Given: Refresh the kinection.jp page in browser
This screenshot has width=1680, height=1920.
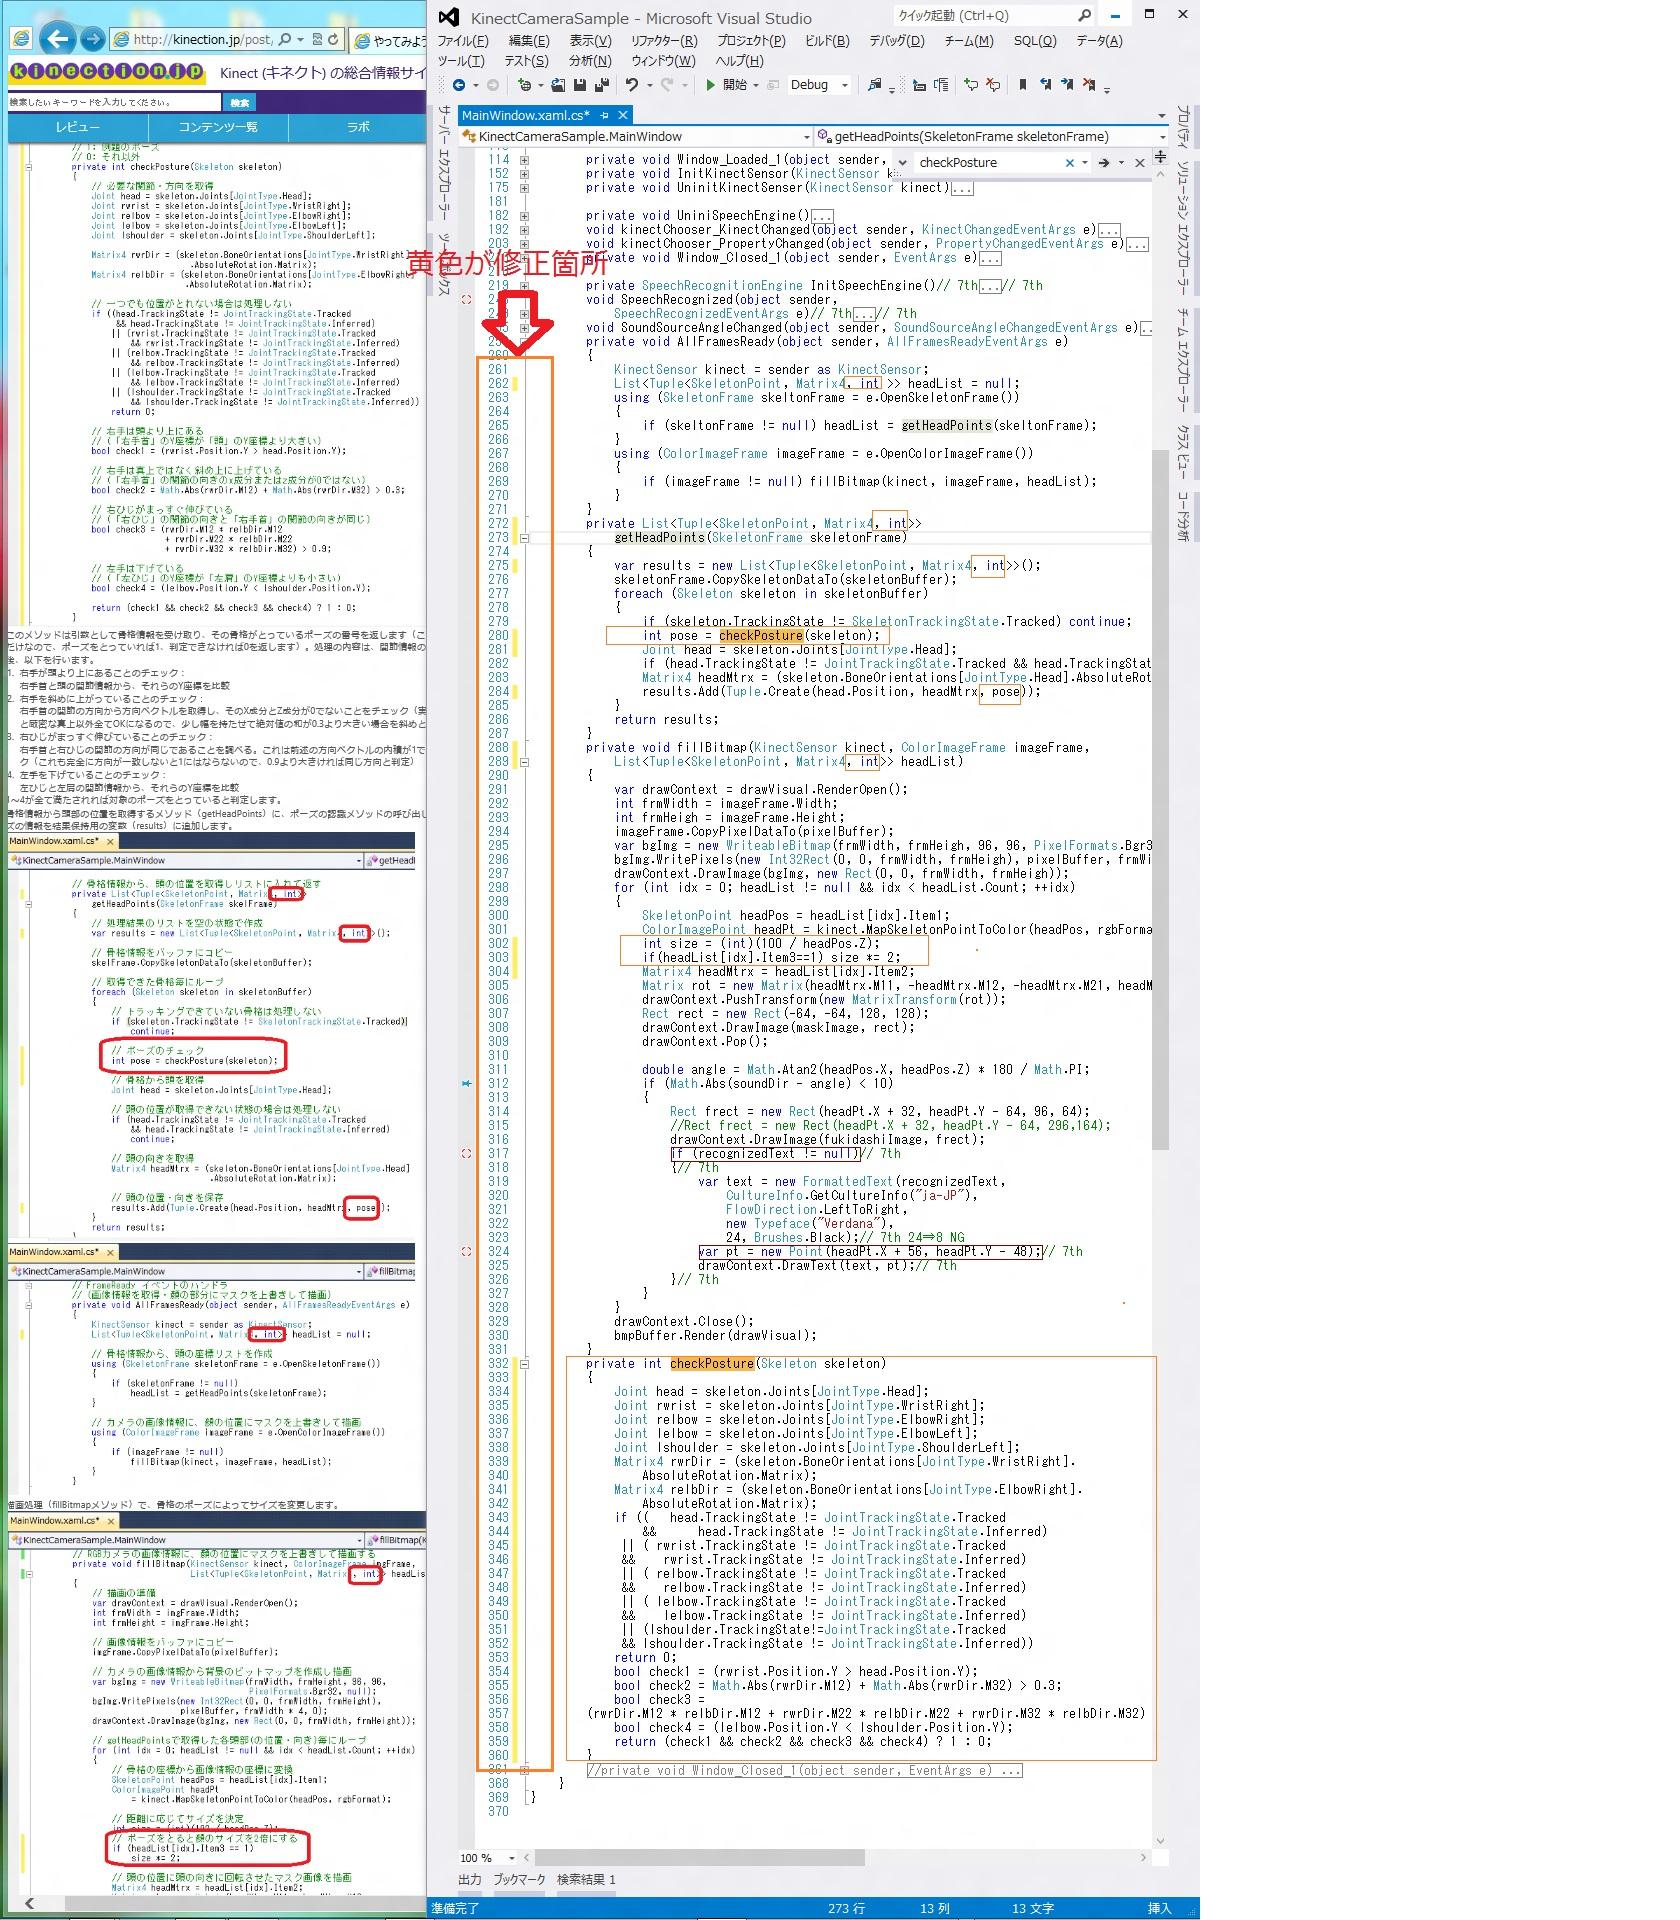Looking at the screenshot, I should tap(333, 39).
